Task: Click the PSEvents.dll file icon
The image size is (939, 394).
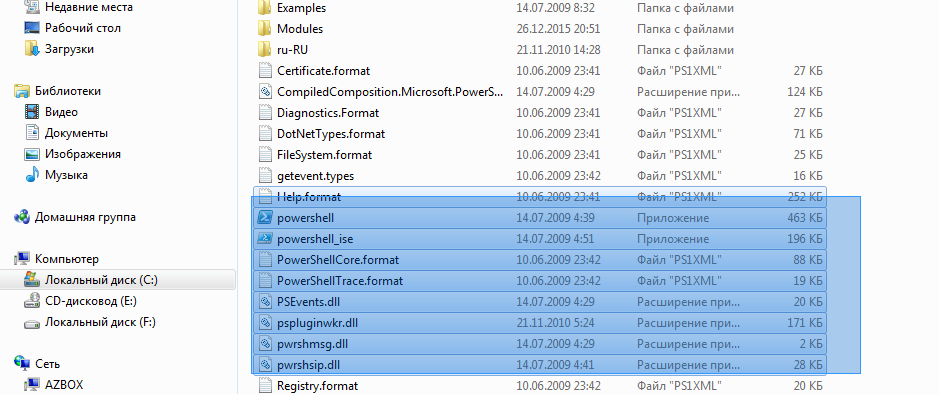Action: click(x=265, y=302)
